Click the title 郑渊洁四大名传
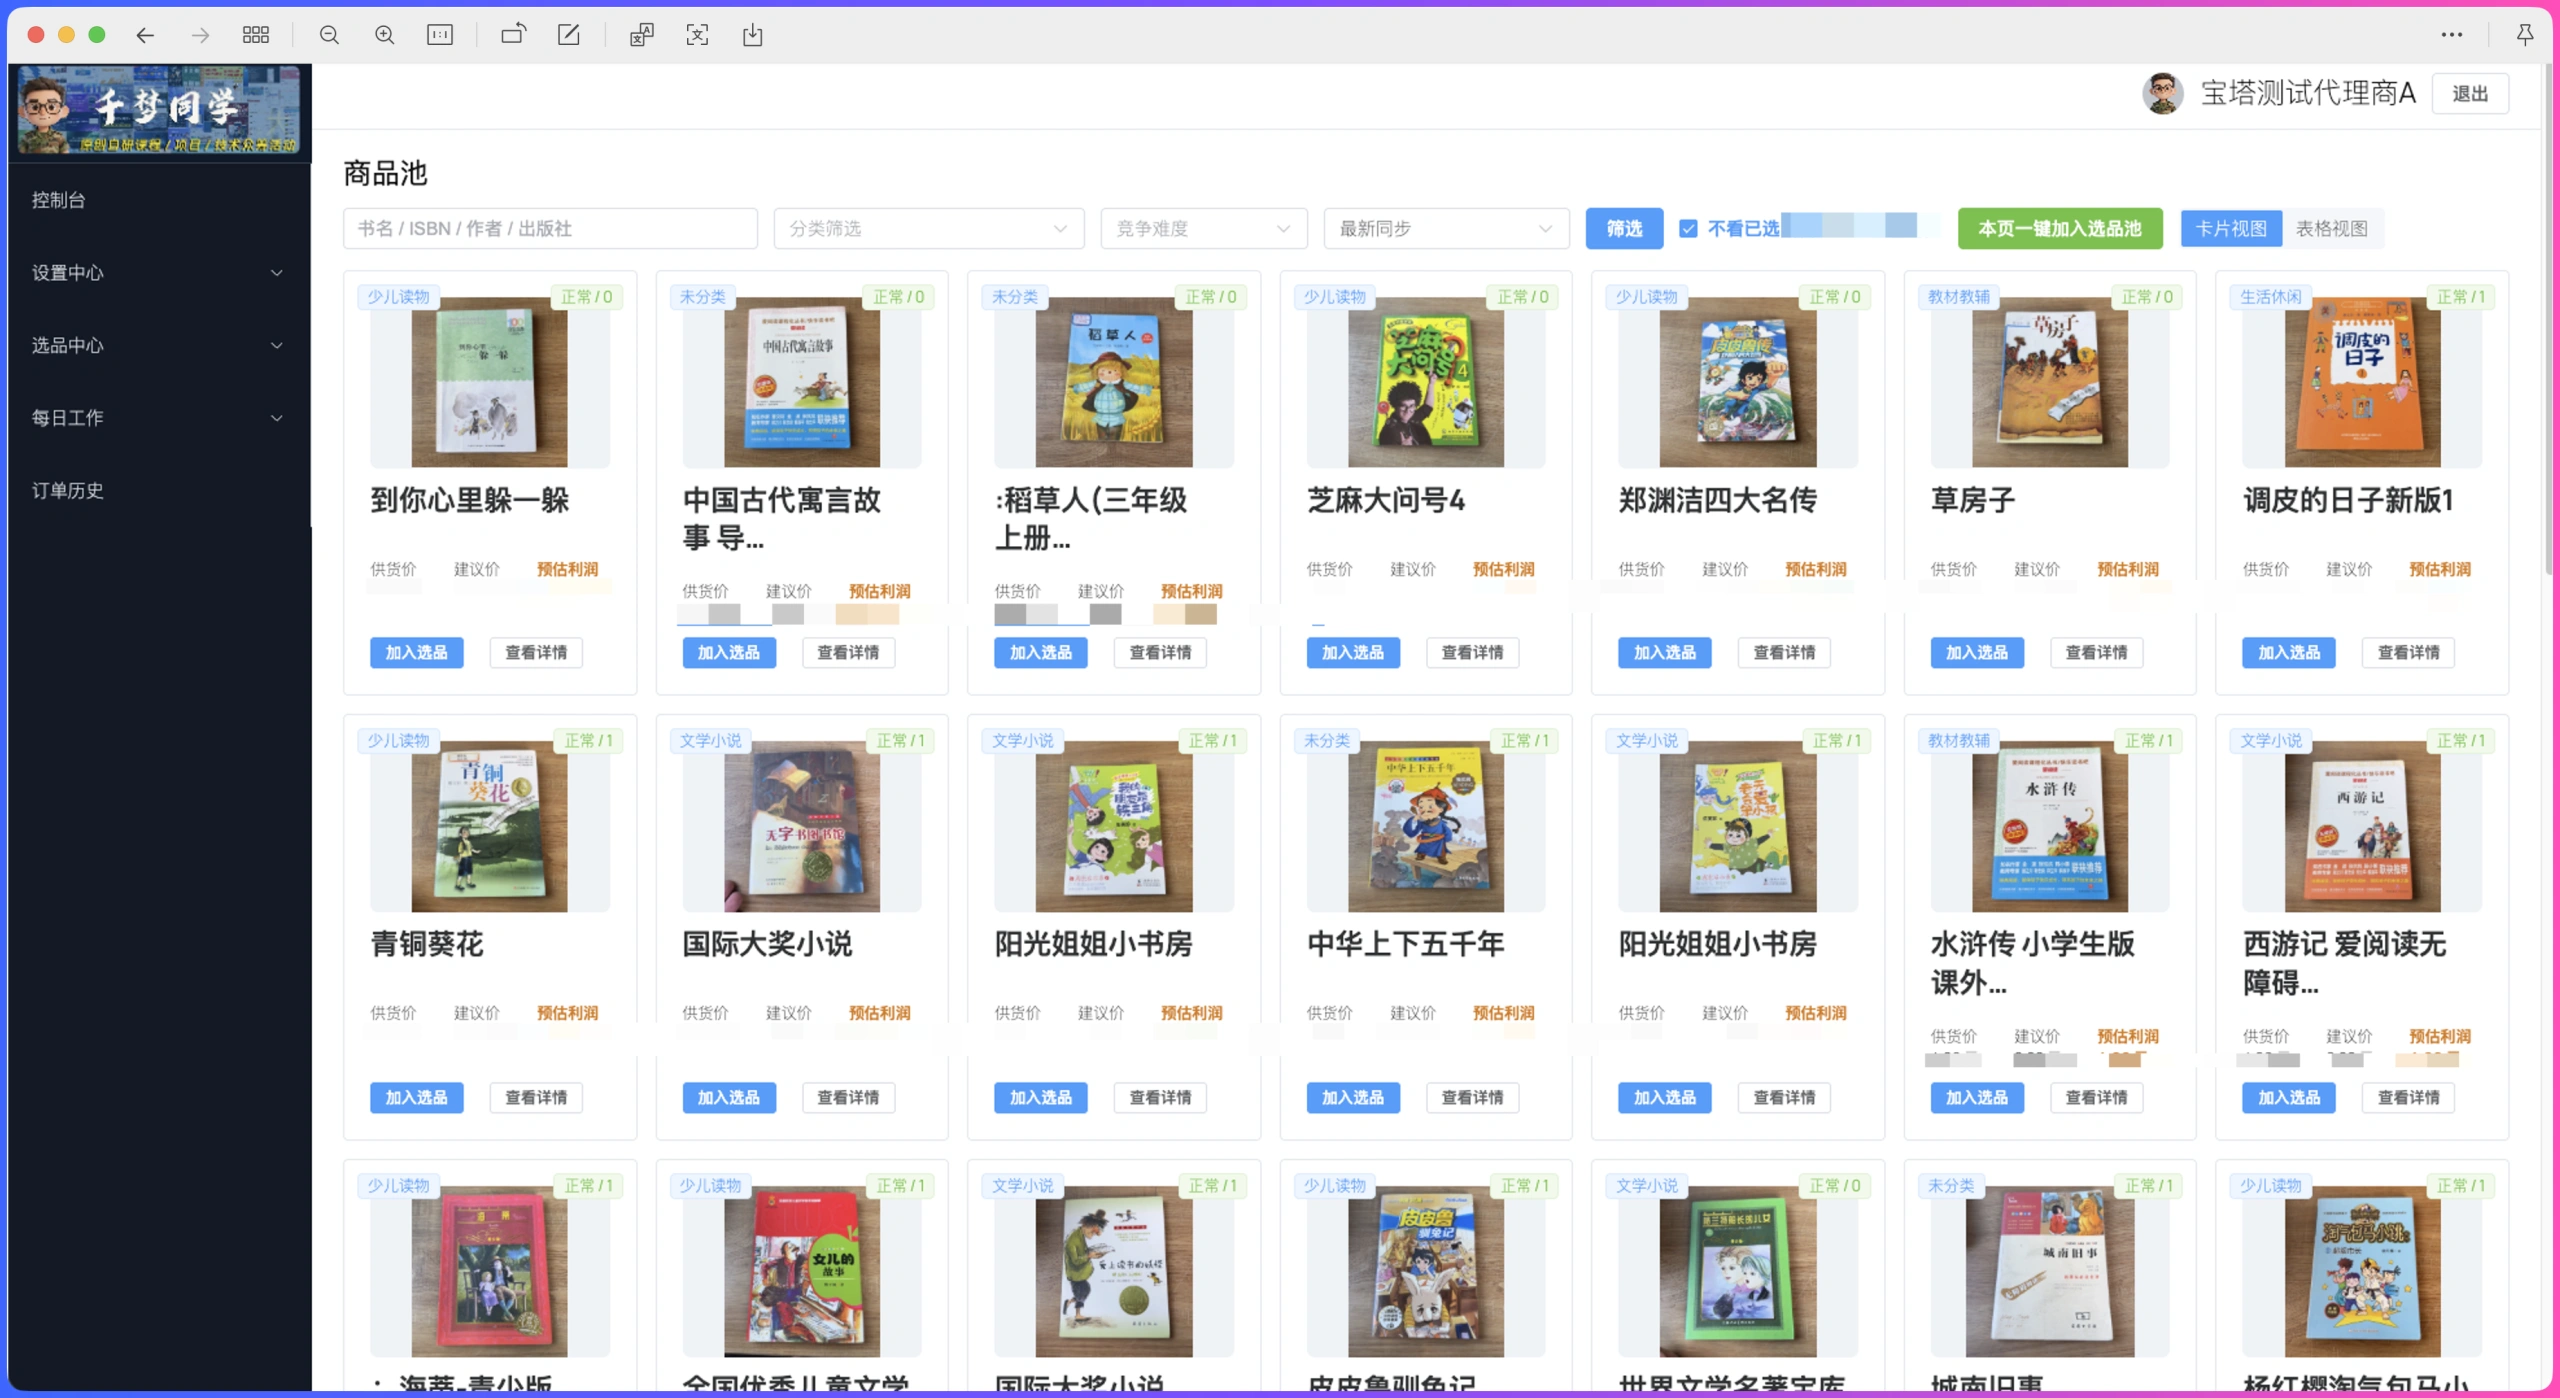The image size is (2560, 1398). [x=1718, y=500]
